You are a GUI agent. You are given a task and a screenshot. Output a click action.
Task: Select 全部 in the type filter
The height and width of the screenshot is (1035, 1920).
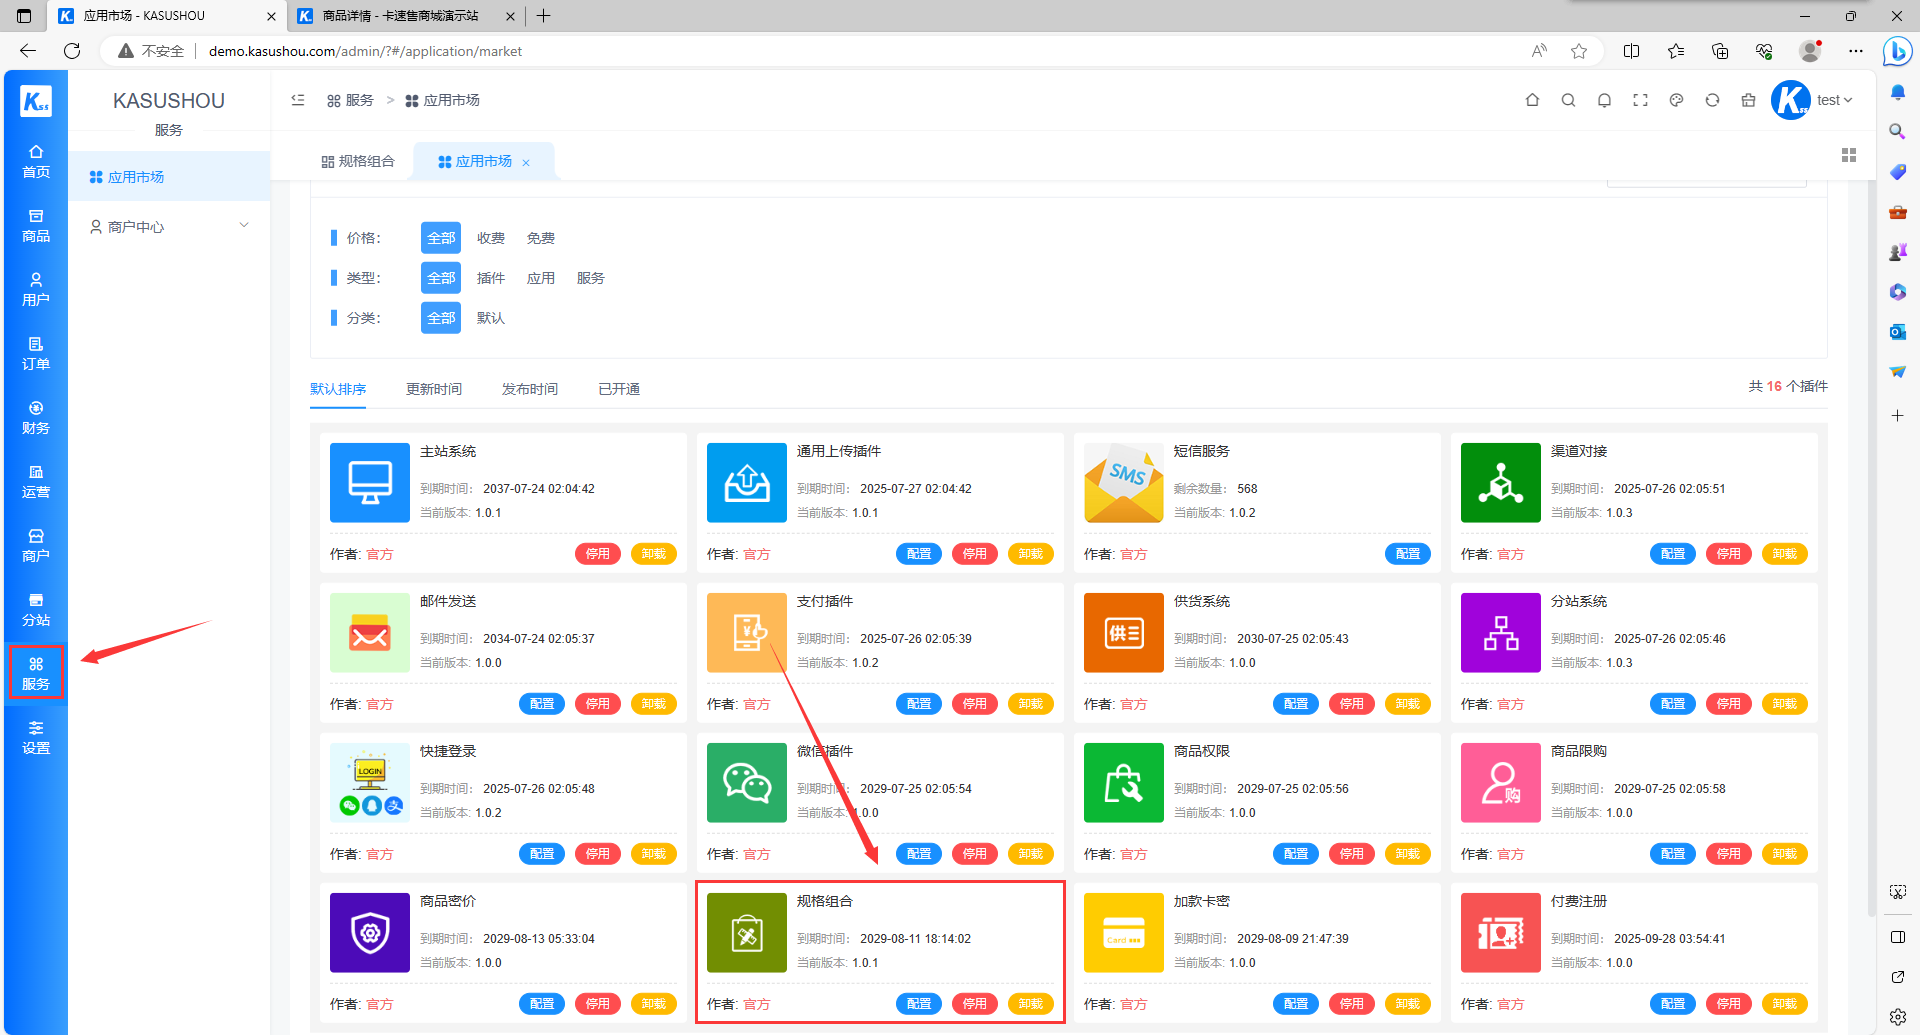(441, 278)
